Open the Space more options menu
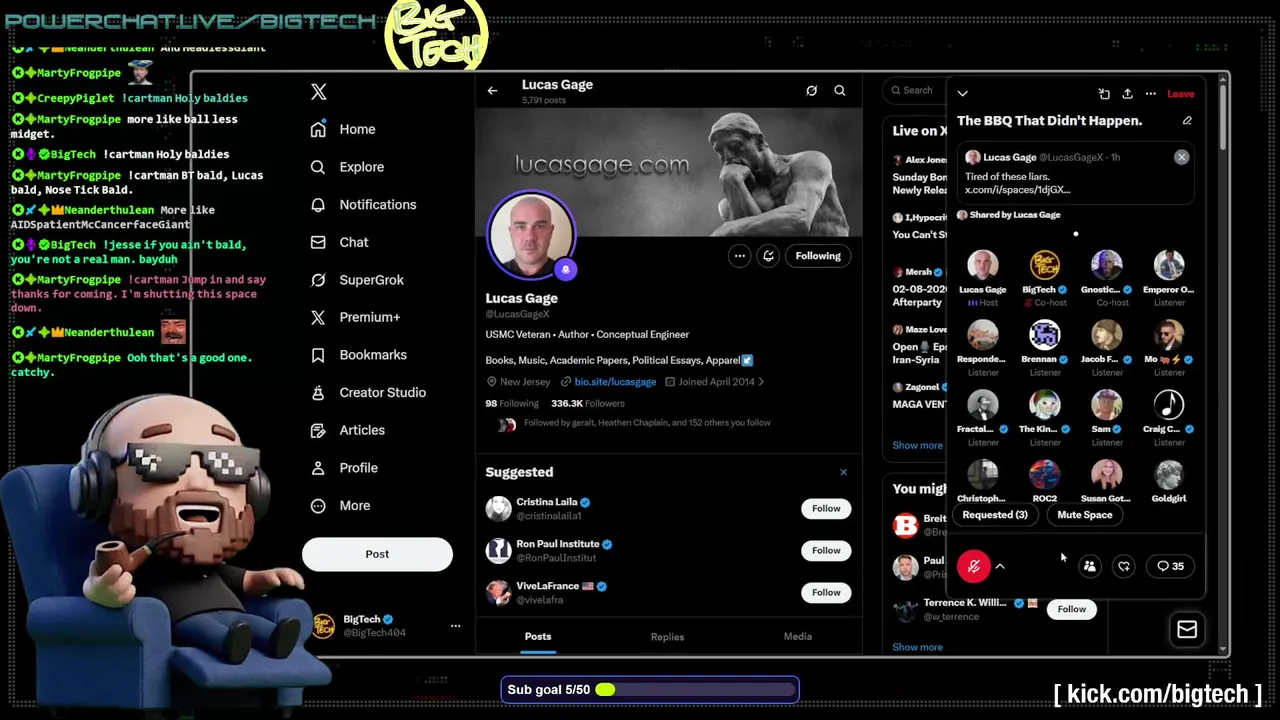 (1151, 94)
